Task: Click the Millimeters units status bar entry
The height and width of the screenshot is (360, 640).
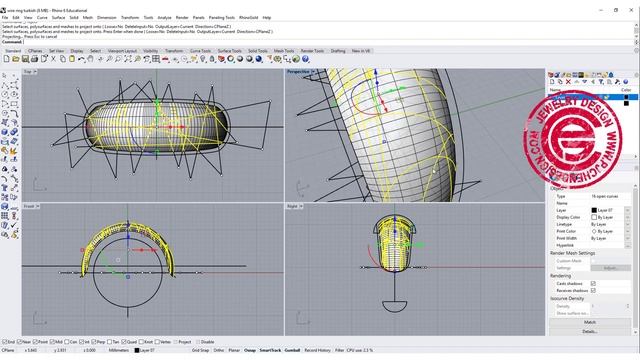Action: point(119,350)
